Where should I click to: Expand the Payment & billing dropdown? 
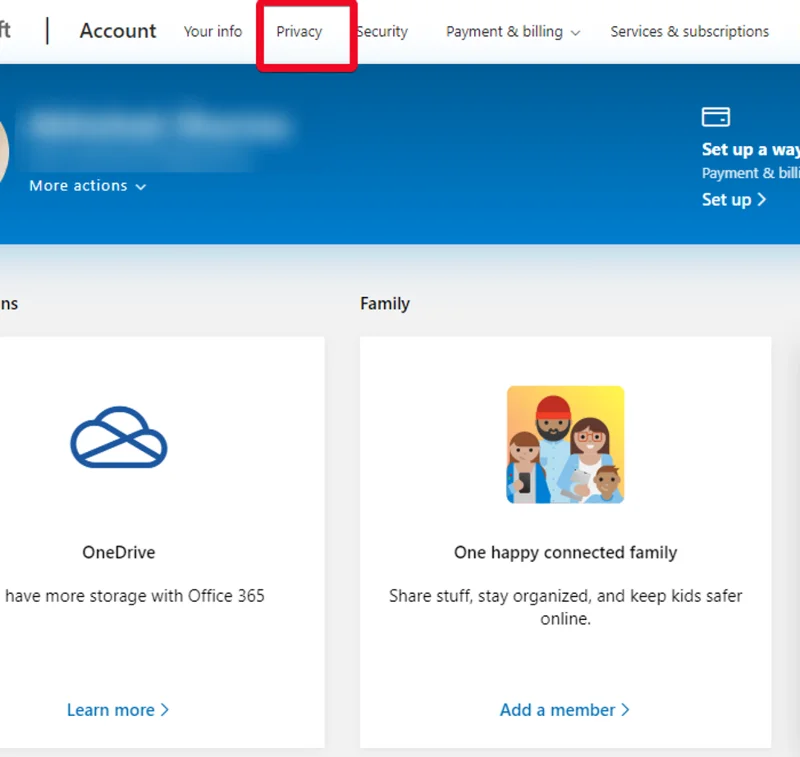[x=512, y=32]
